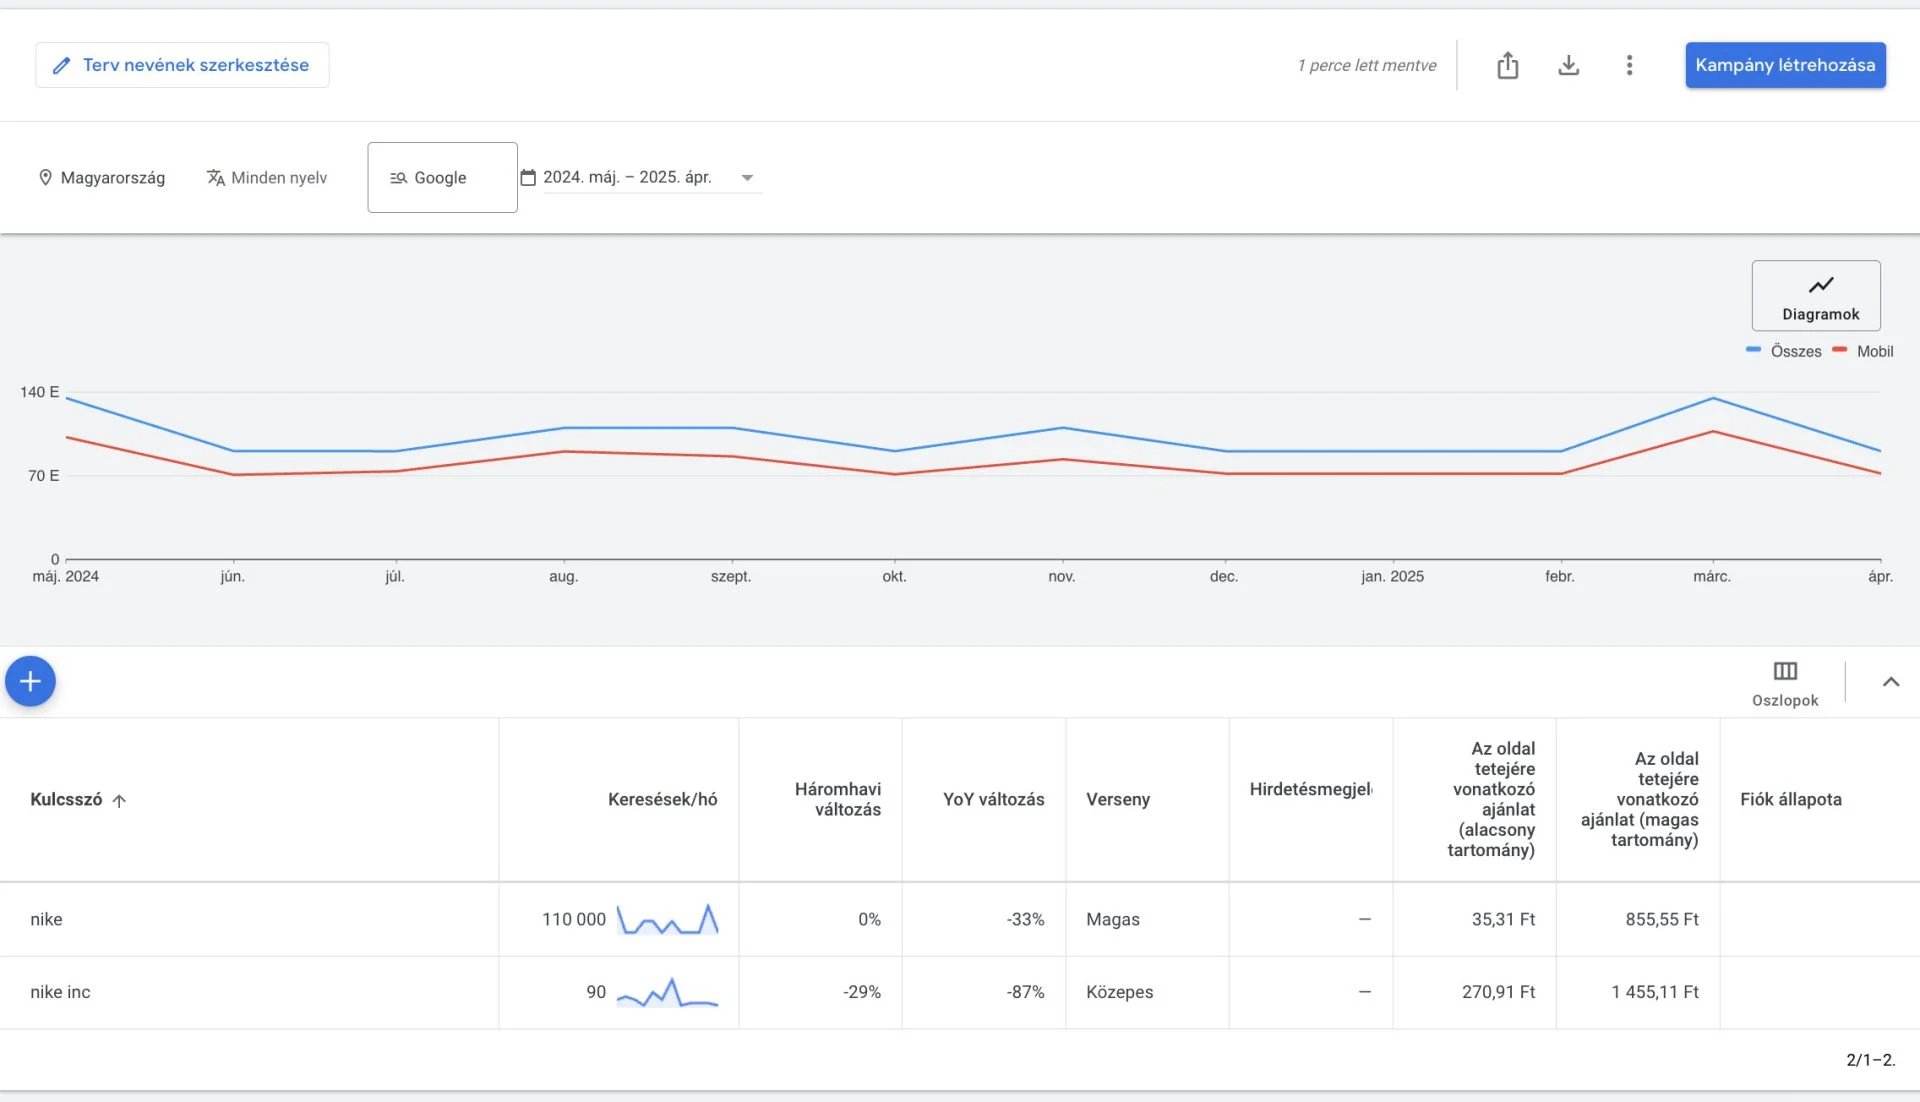The height and width of the screenshot is (1102, 1920).
Task: Click the Magas competition cell
Action: pyautogui.click(x=1113, y=919)
